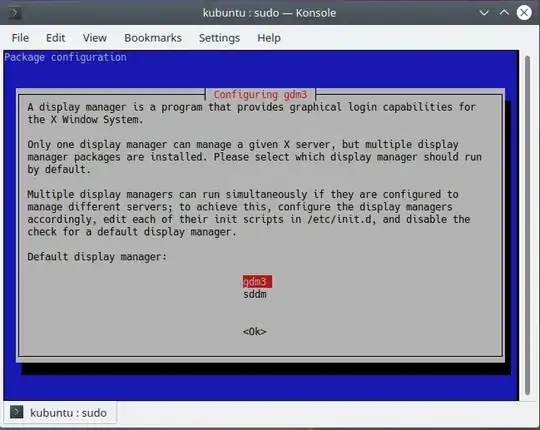Close Konsole with the X button
The height and width of the screenshot is (430, 540).
(524, 13)
